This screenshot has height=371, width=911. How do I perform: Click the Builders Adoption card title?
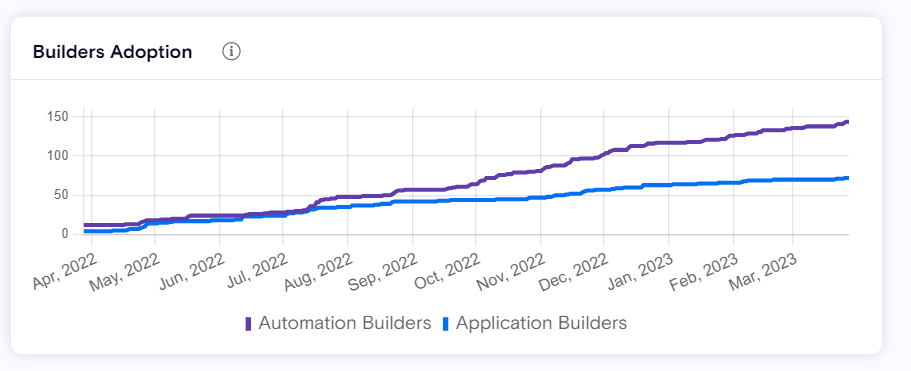click(x=113, y=52)
